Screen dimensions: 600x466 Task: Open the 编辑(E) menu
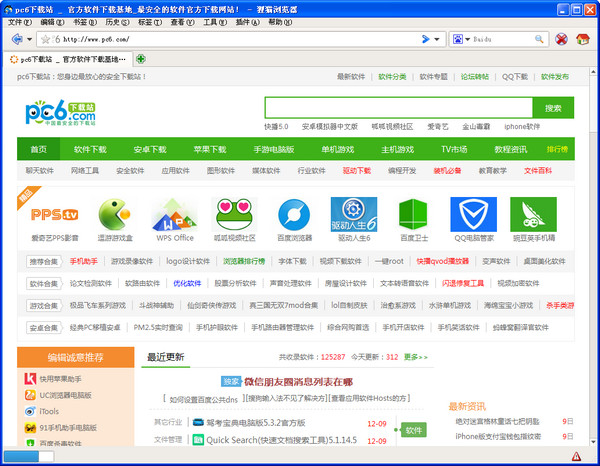(52, 22)
